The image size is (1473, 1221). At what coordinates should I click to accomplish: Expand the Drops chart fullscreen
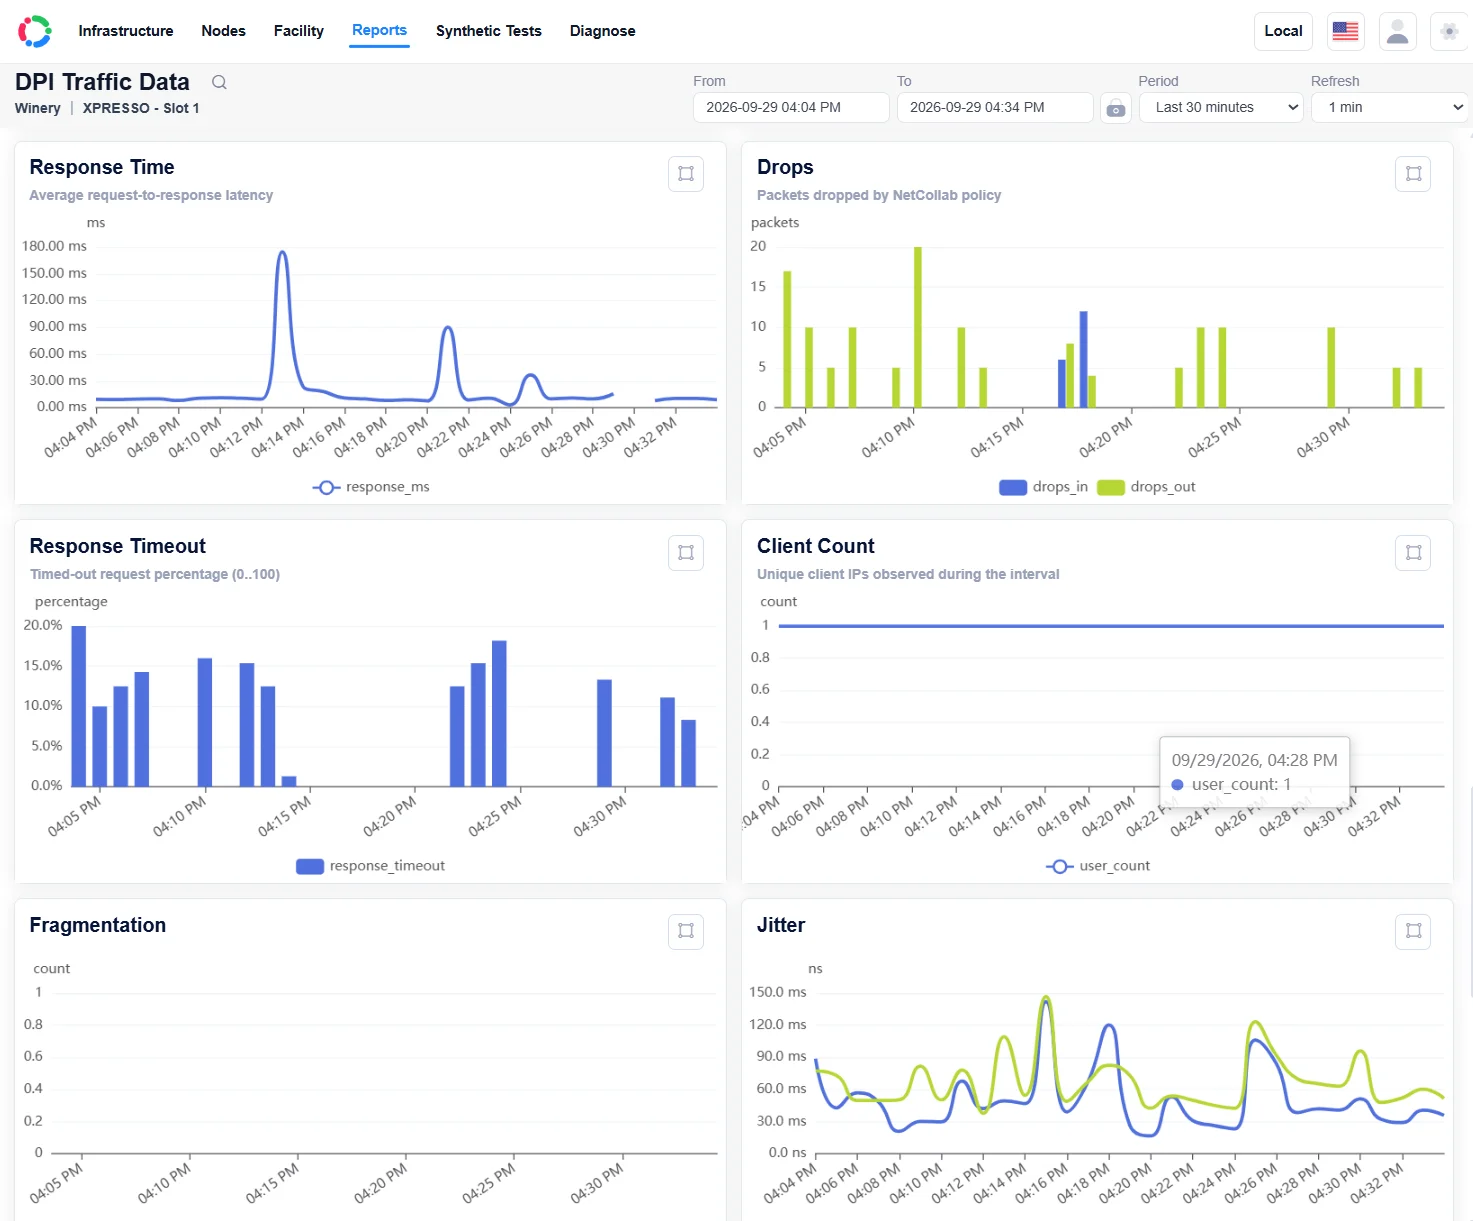click(1413, 174)
